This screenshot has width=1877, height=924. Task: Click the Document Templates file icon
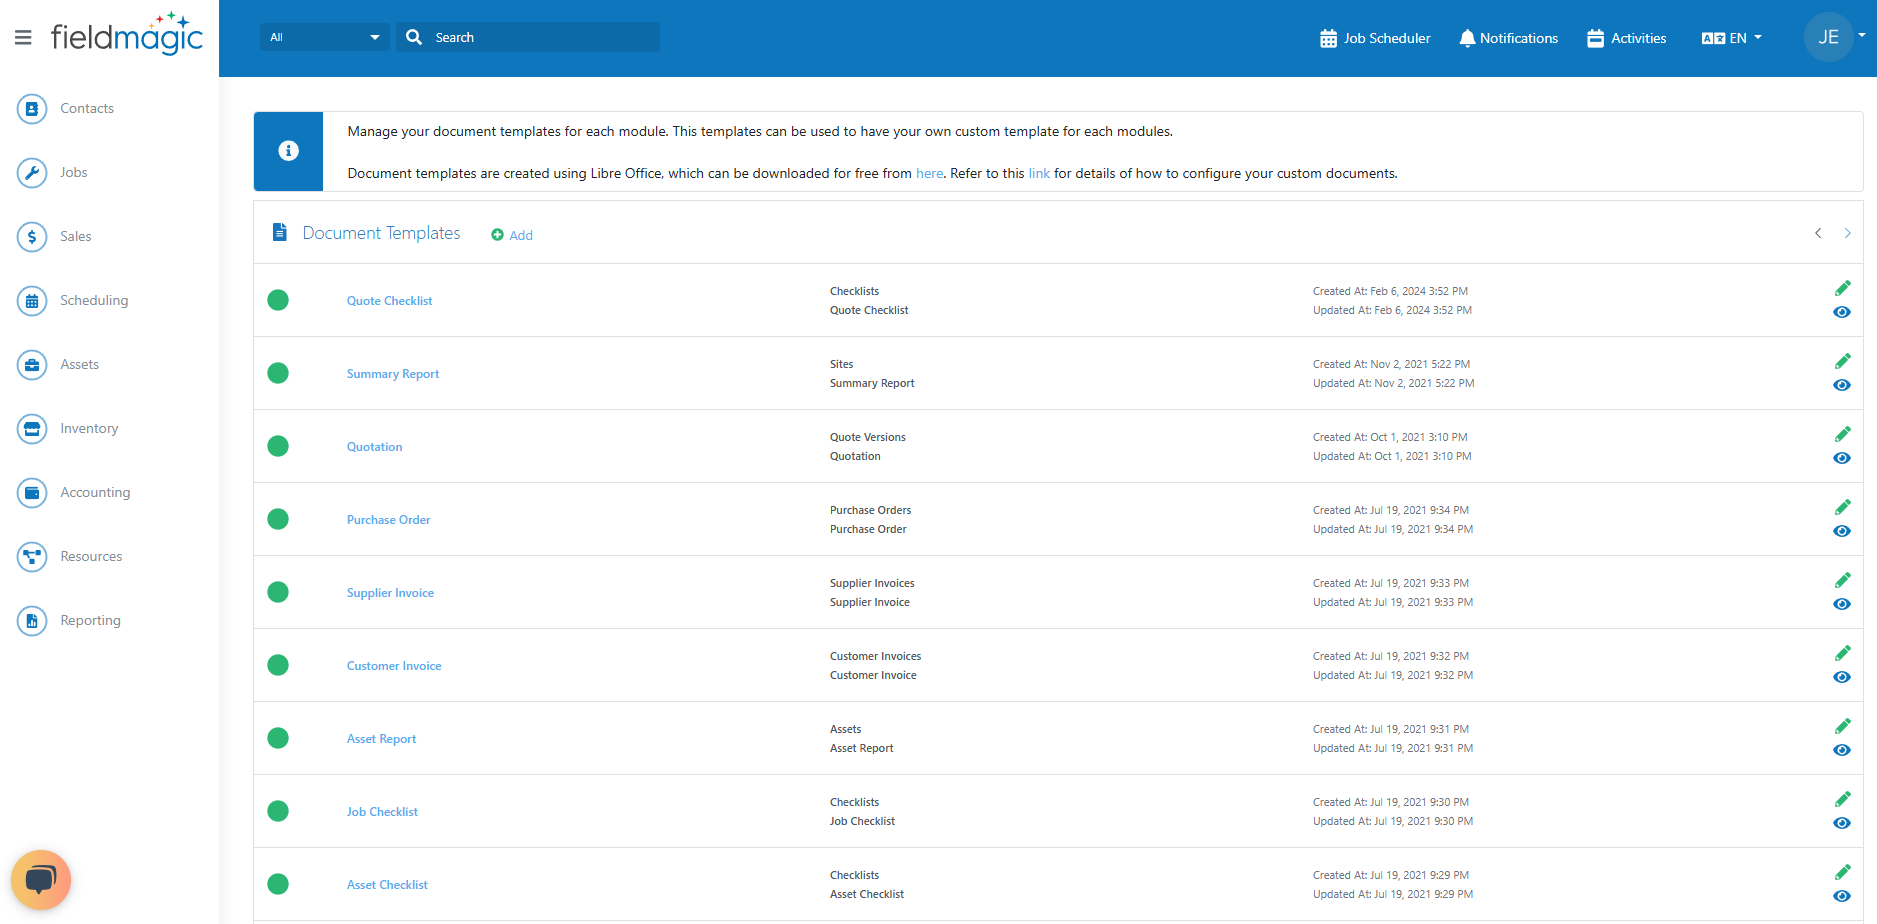pos(280,232)
